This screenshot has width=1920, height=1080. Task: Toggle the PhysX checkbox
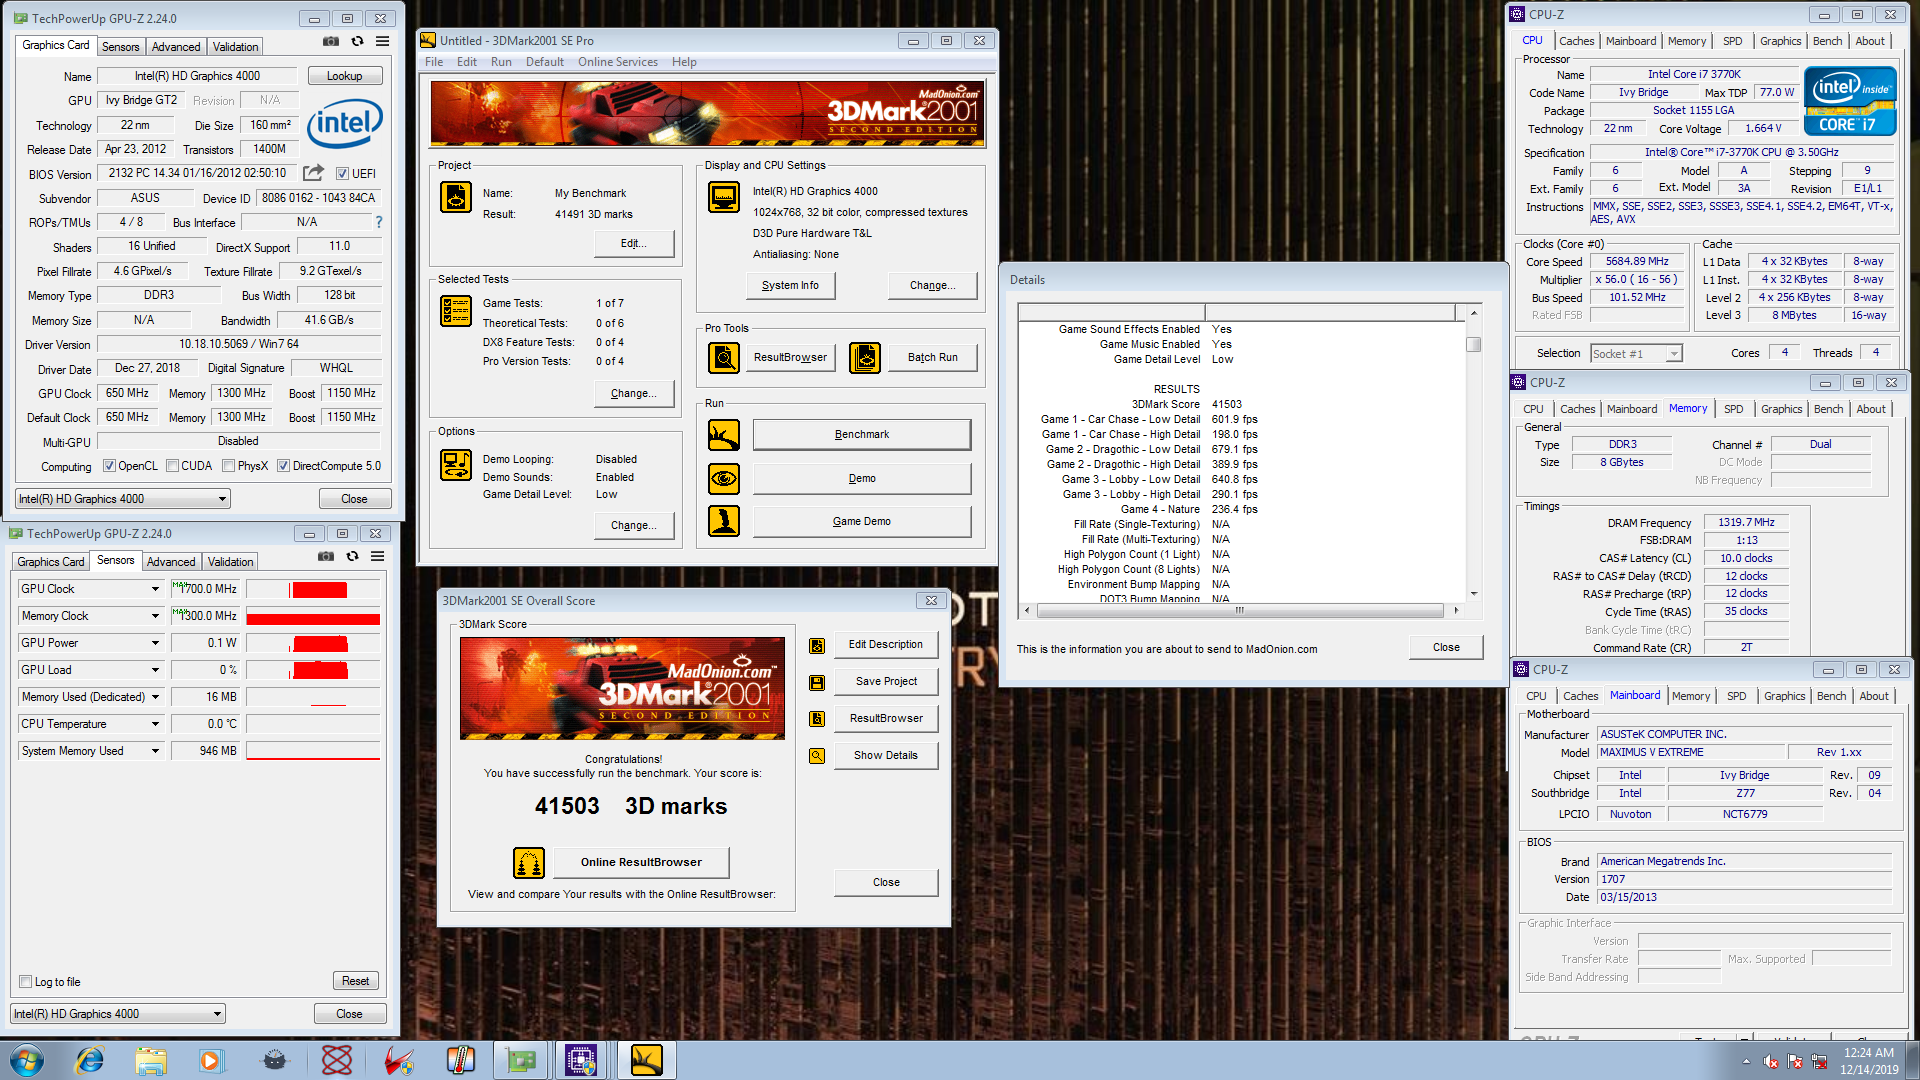click(x=229, y=466)
